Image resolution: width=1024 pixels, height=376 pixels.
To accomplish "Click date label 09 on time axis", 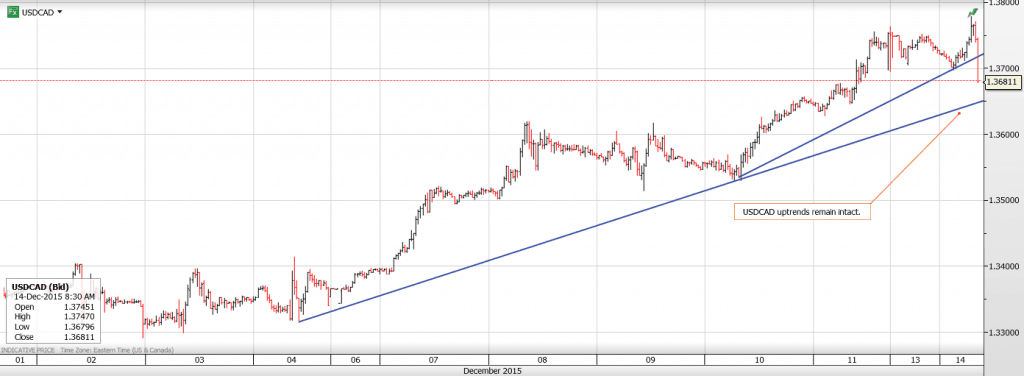I will pos(650,360).
